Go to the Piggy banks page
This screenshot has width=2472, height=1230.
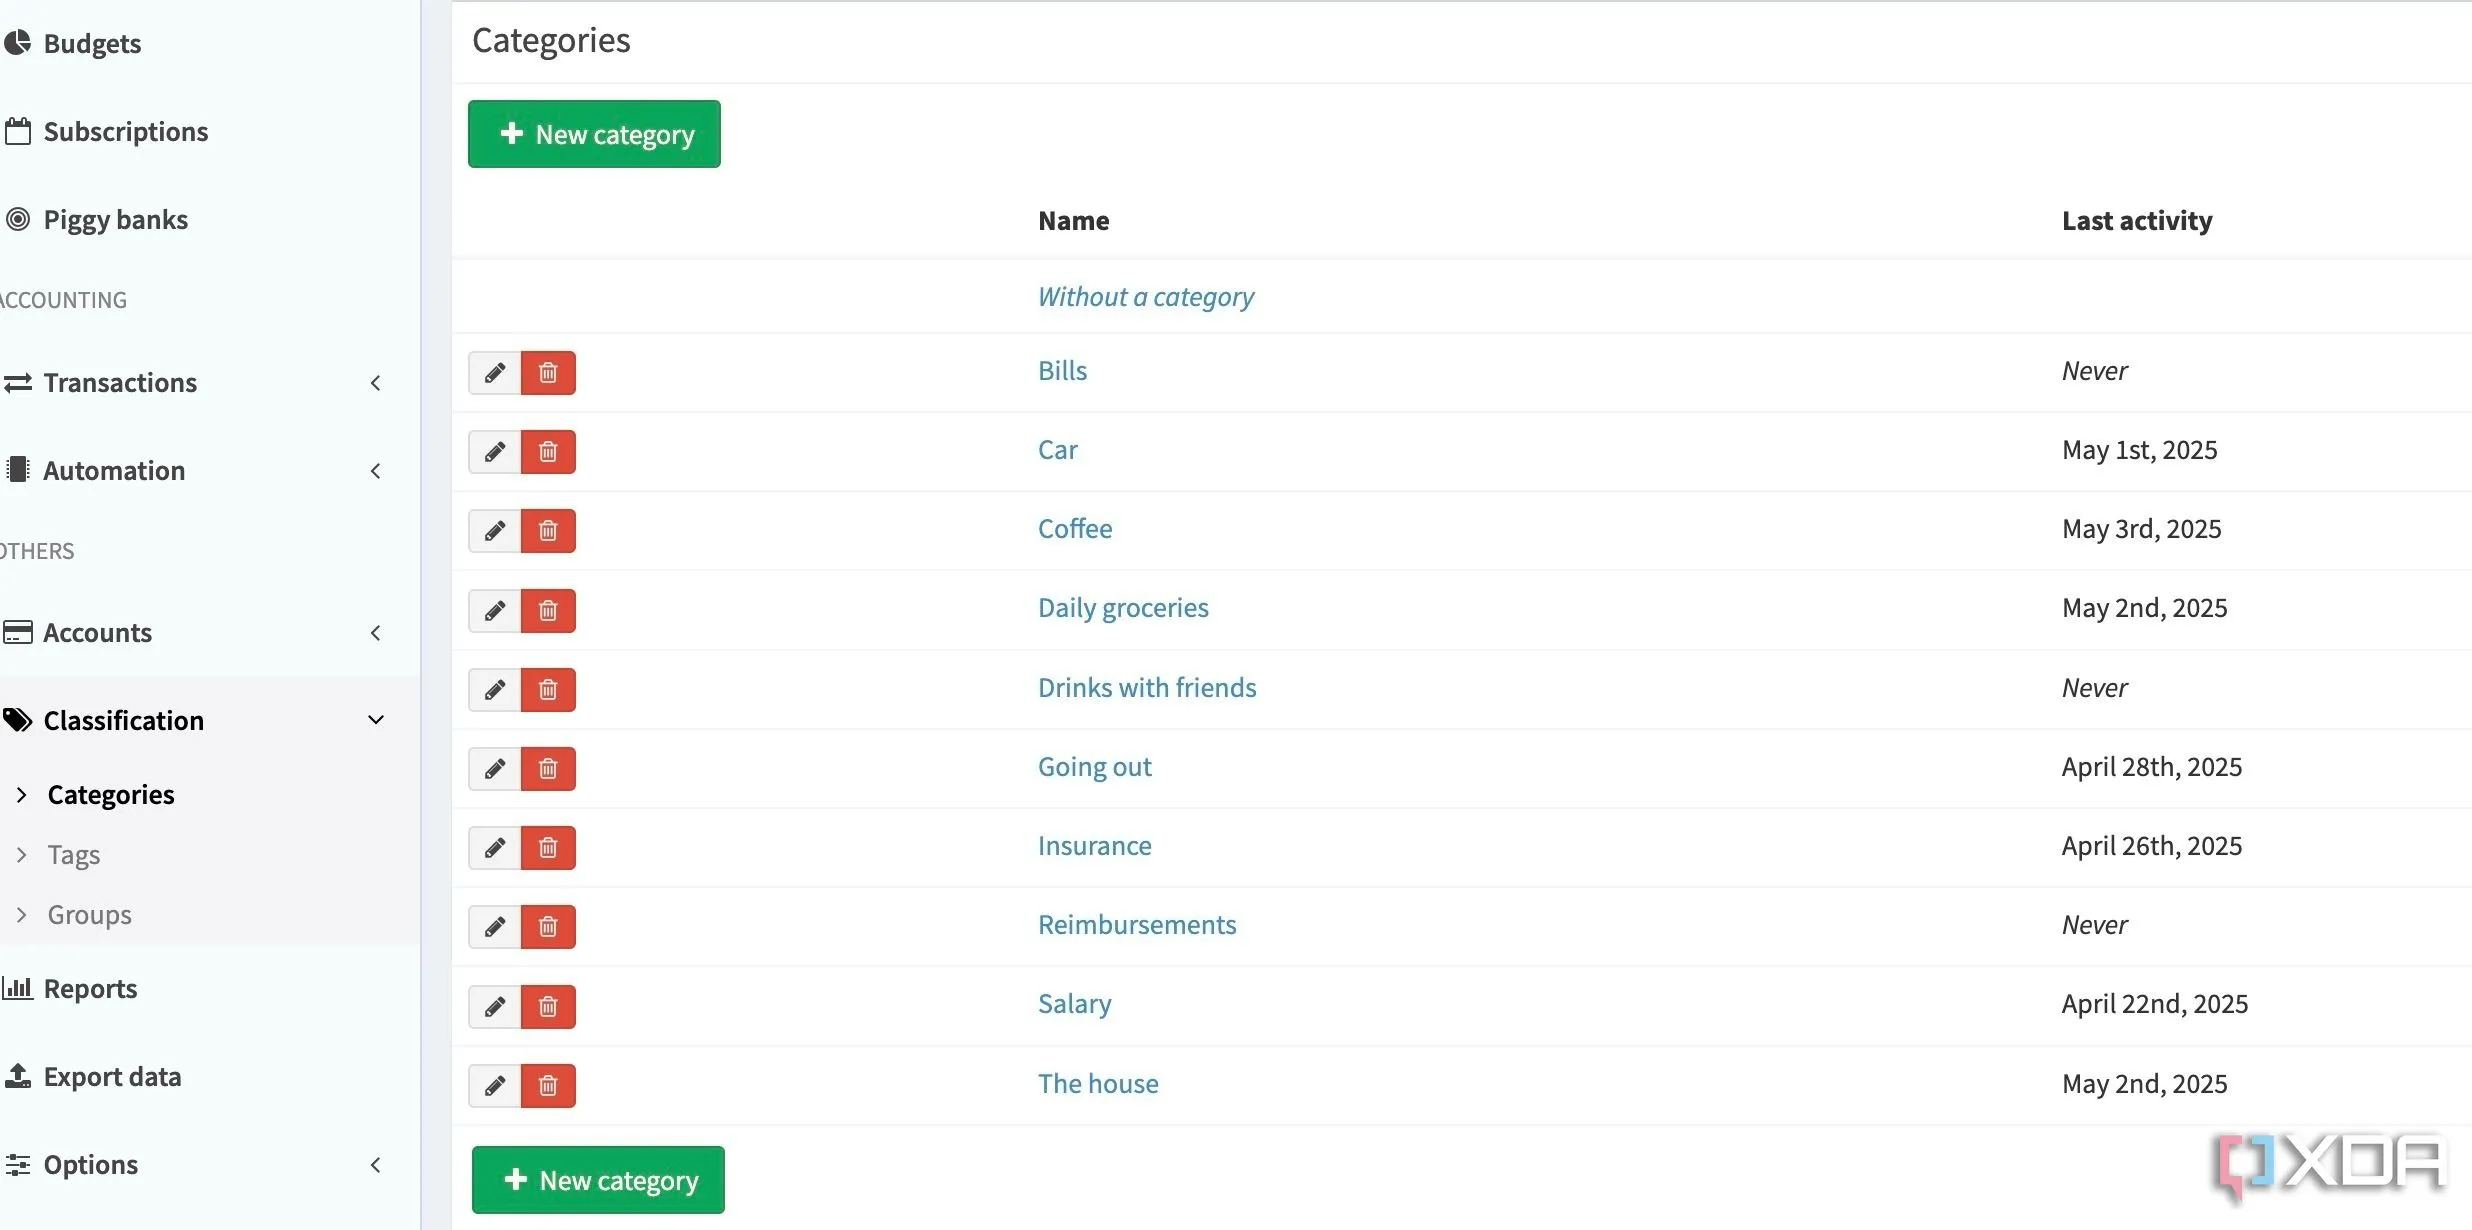(115, 220)
